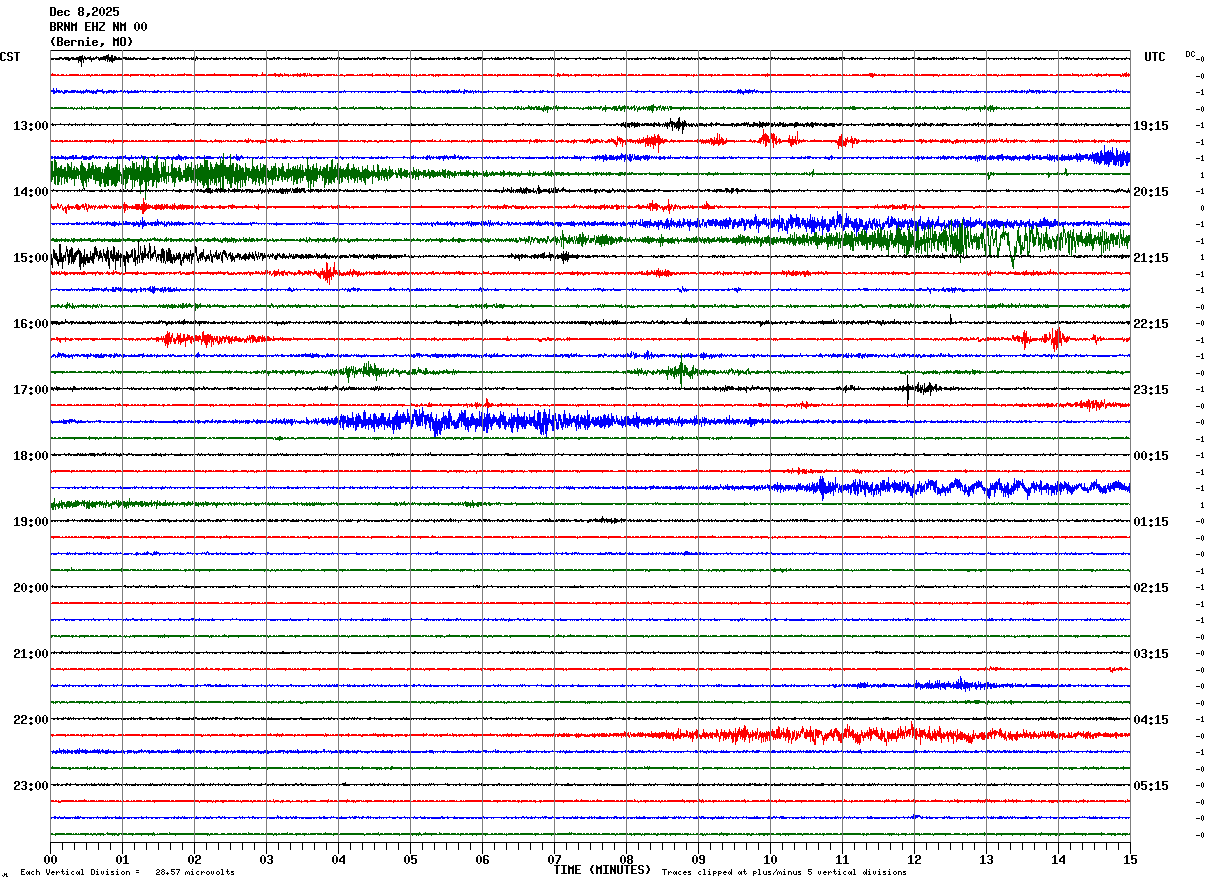Image resolution: width=1210 pixels, height=886 pixels.
Task: Click the 02:15 UTC time label
Action: (1151, 588)
